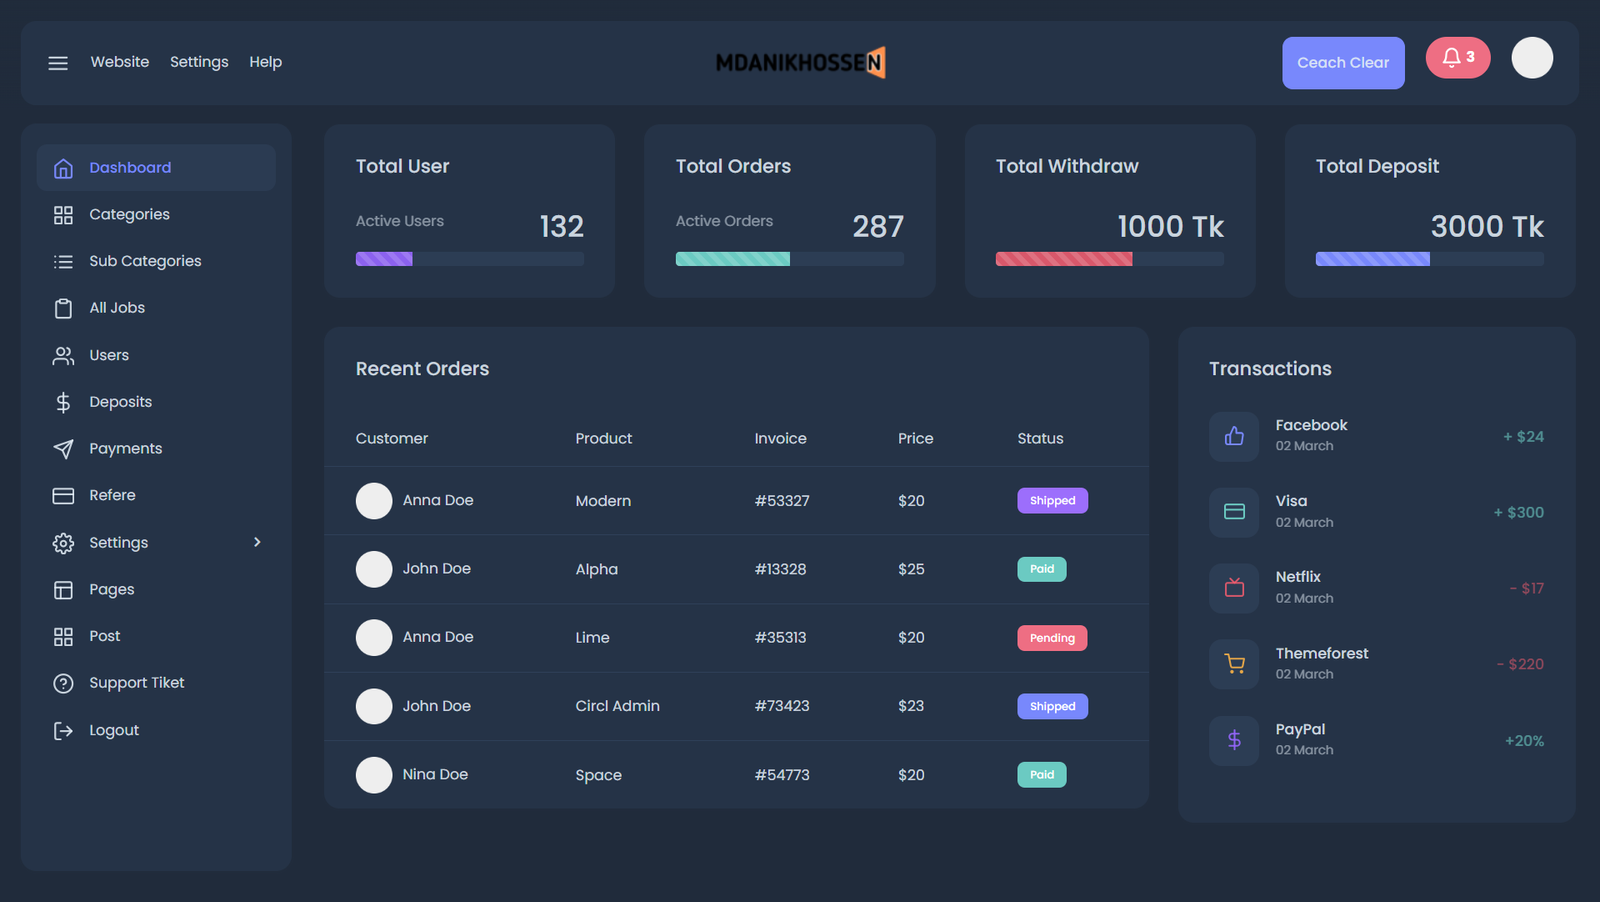Click the Customer column header

tap(392, 438)
